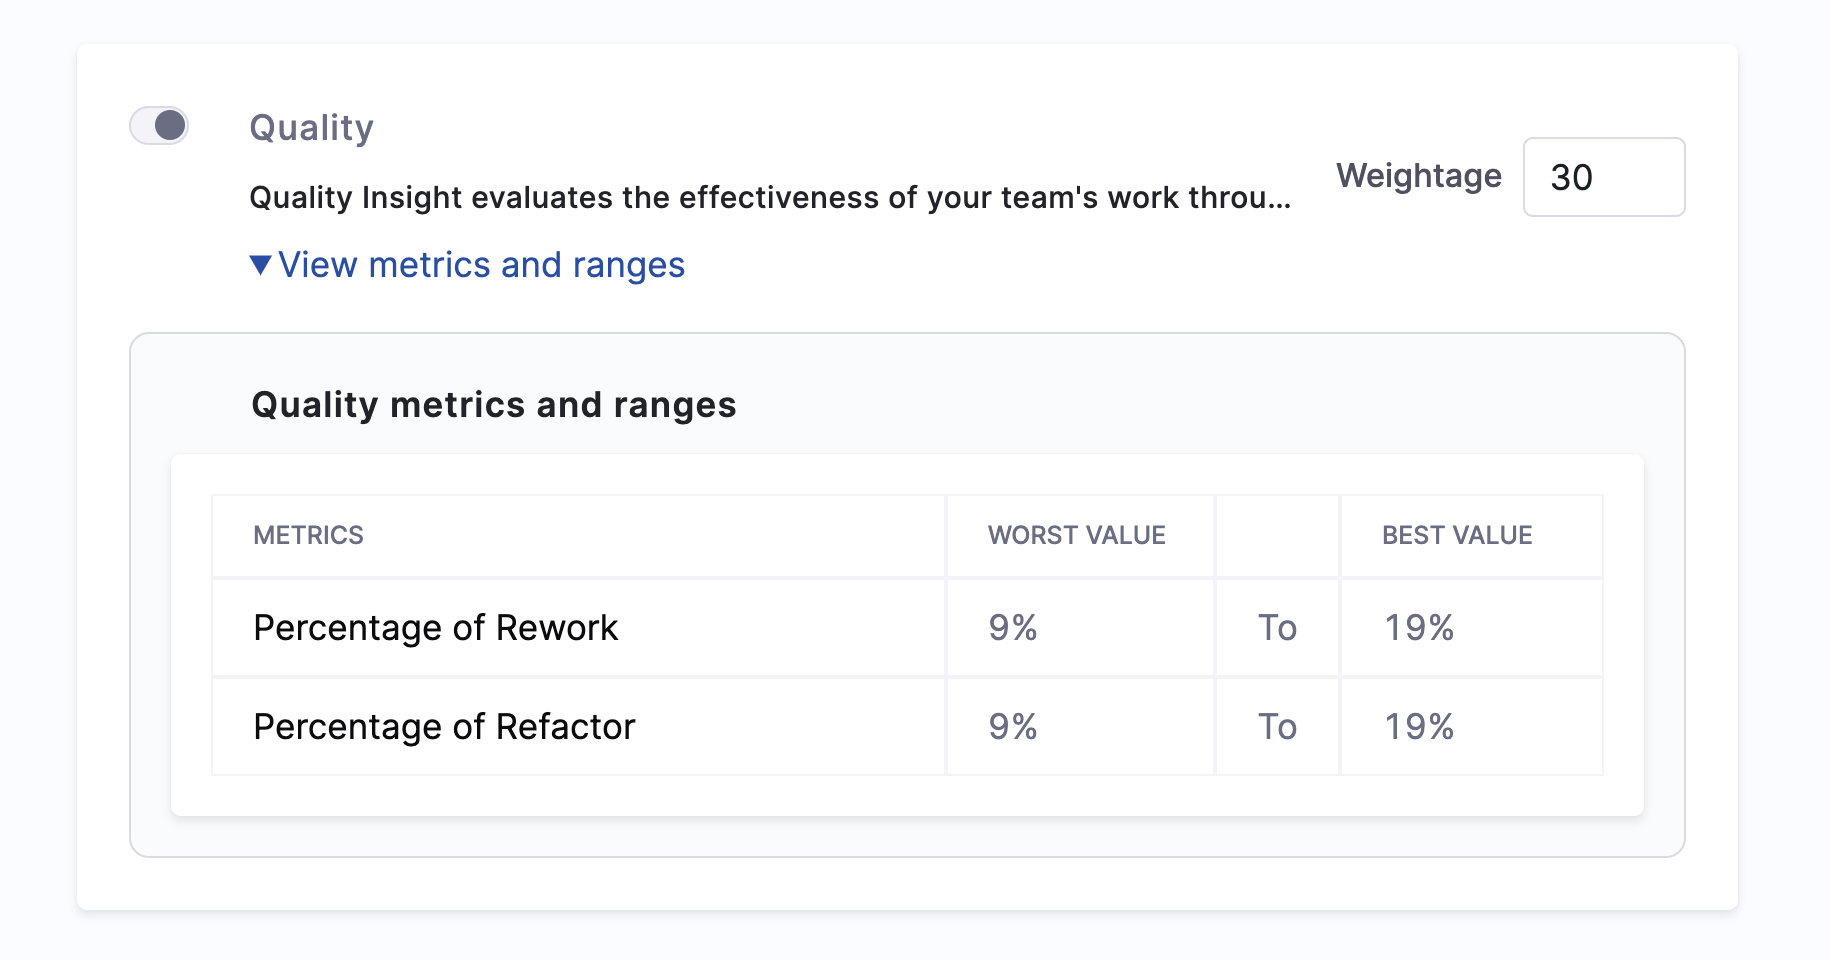The image size is (1830, 960).
Task: Select the Percentage of Refactor row label
Action: click(444, 727)
